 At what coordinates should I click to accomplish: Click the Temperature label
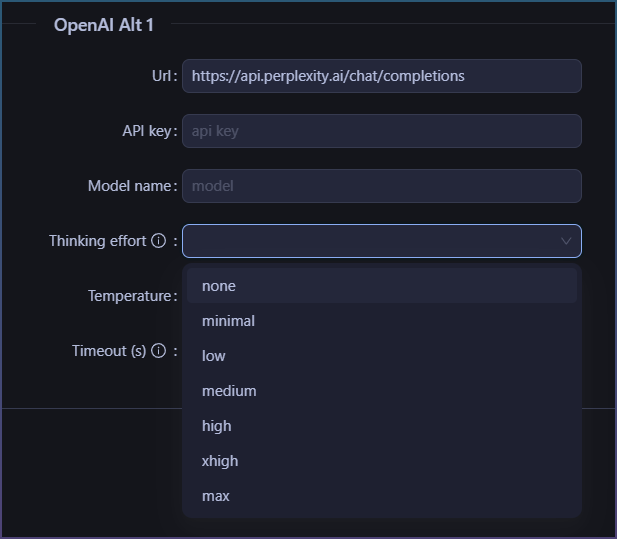coord(129,296)
